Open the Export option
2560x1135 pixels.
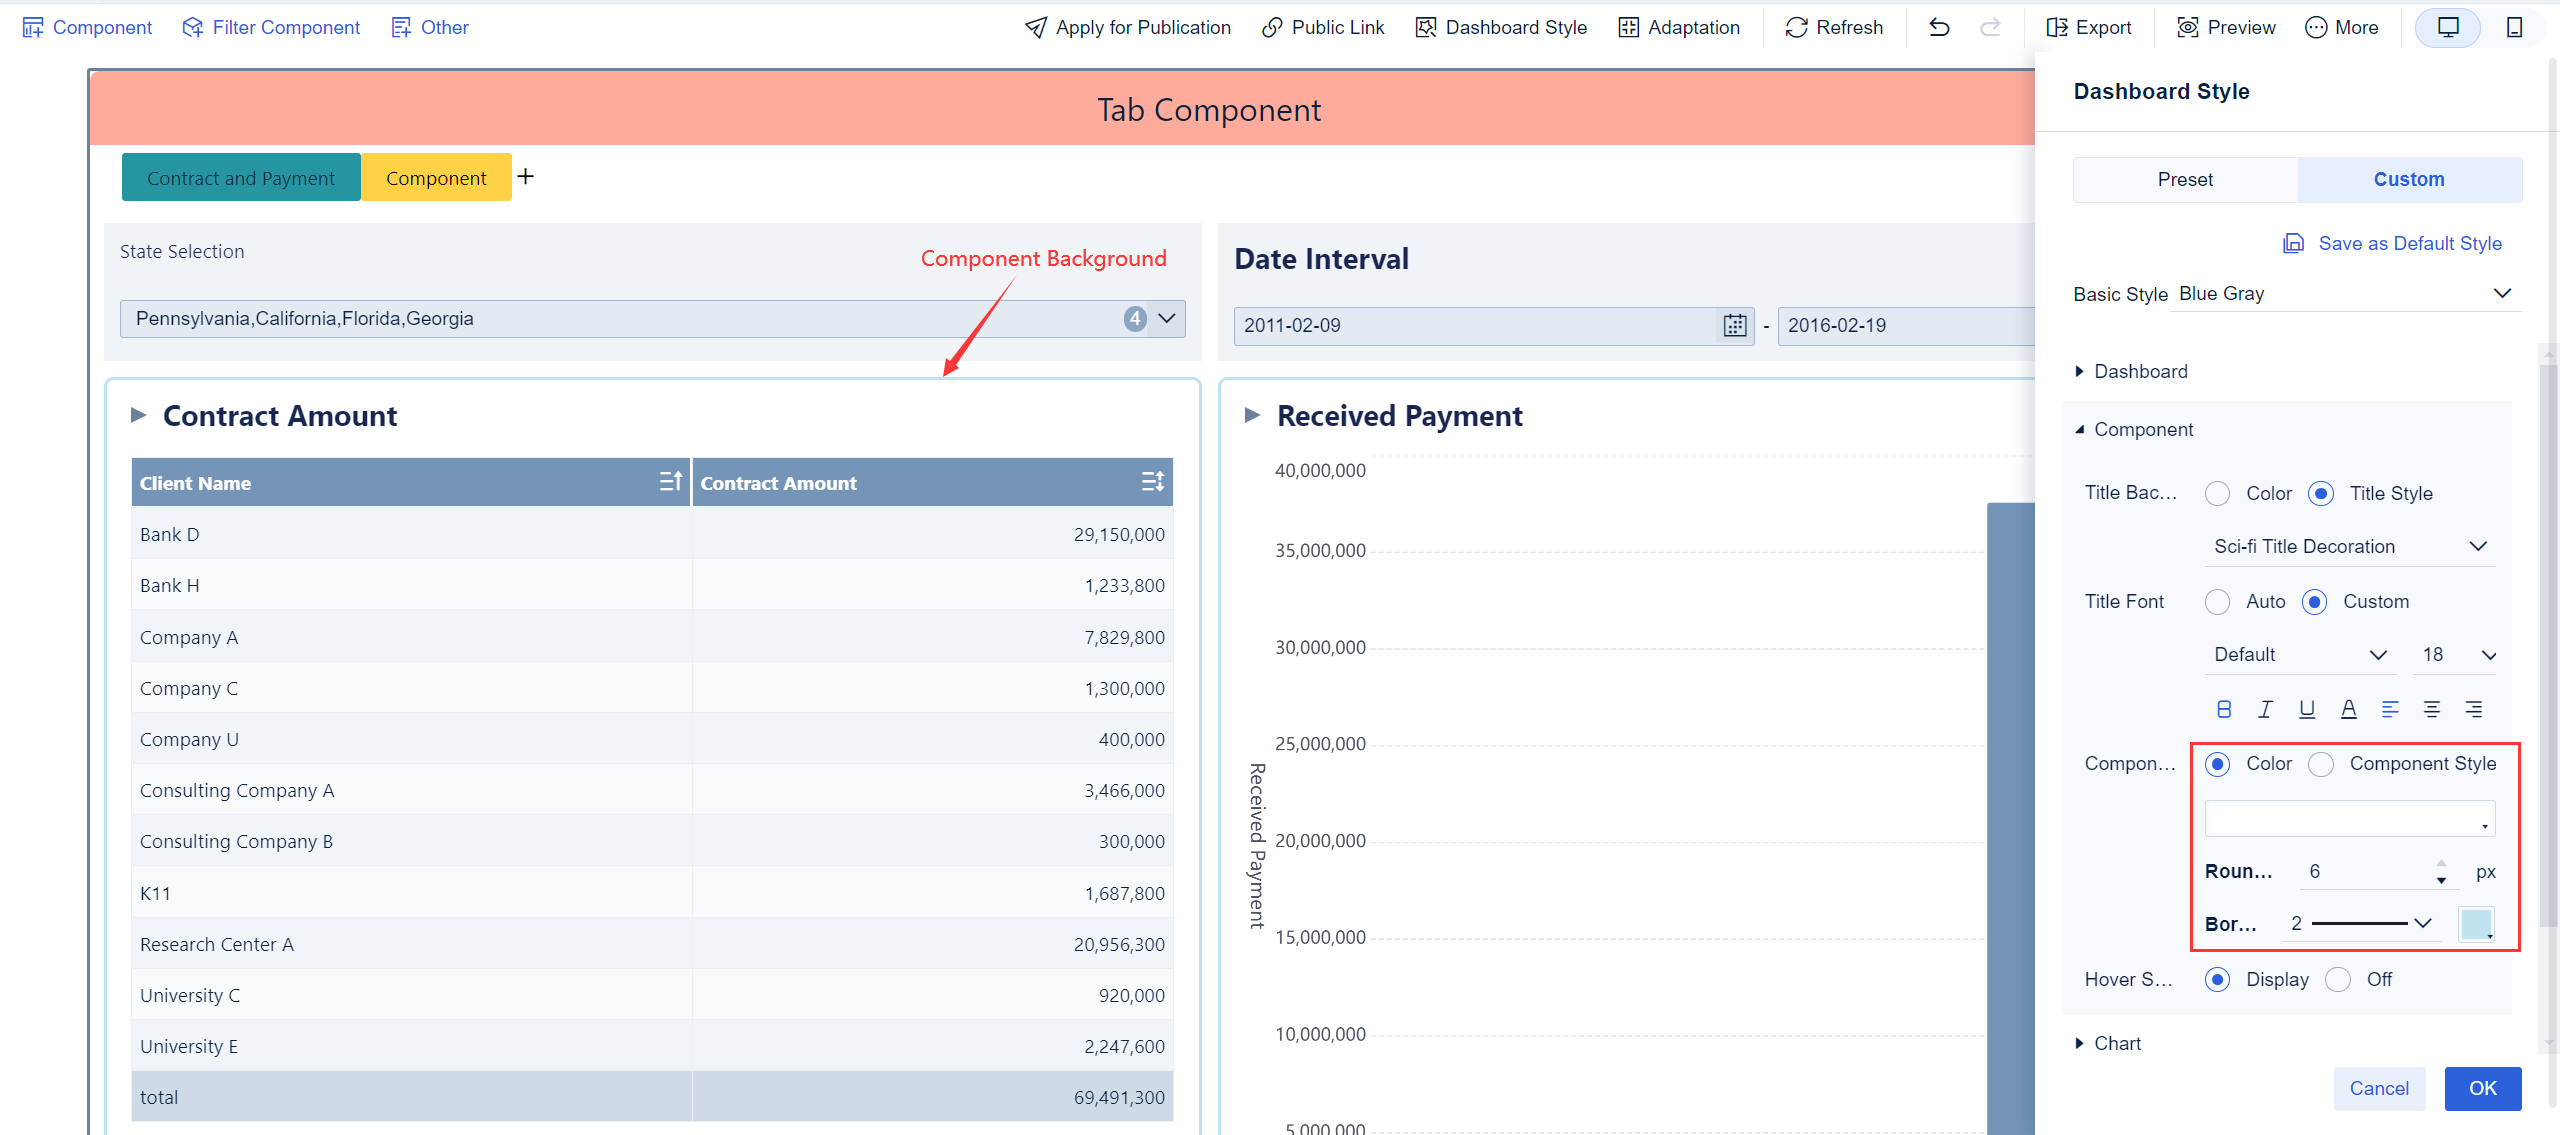[2090, 27]
